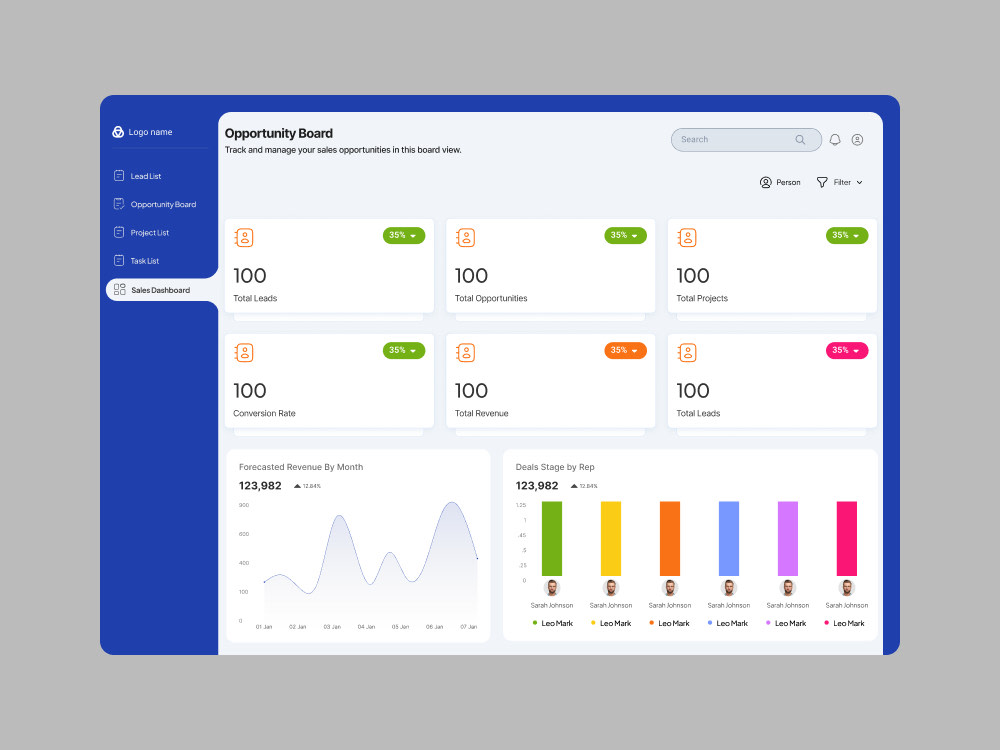This screenshot has height=750, width=1000.
Task: Click the orange bar in Deals chart
Action: point(670,538)
